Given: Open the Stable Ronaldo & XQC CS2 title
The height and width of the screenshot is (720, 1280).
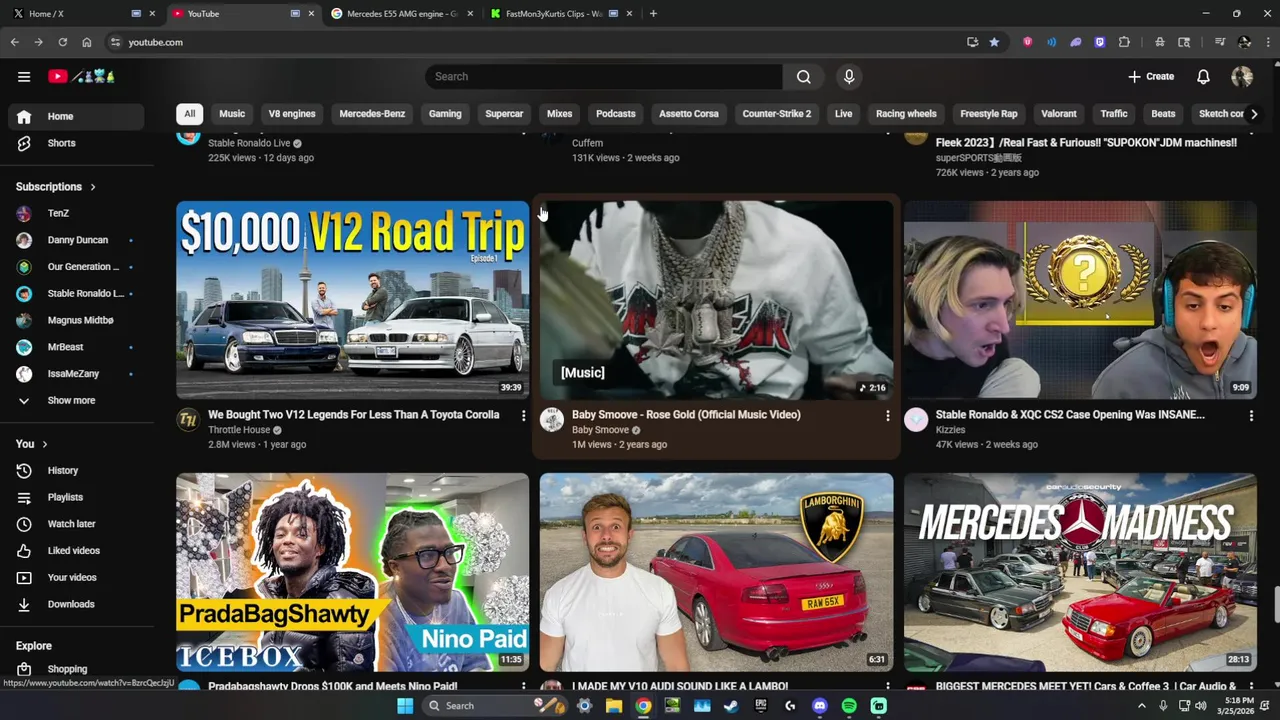Looking at the screenshot, I should [1070, 414].
